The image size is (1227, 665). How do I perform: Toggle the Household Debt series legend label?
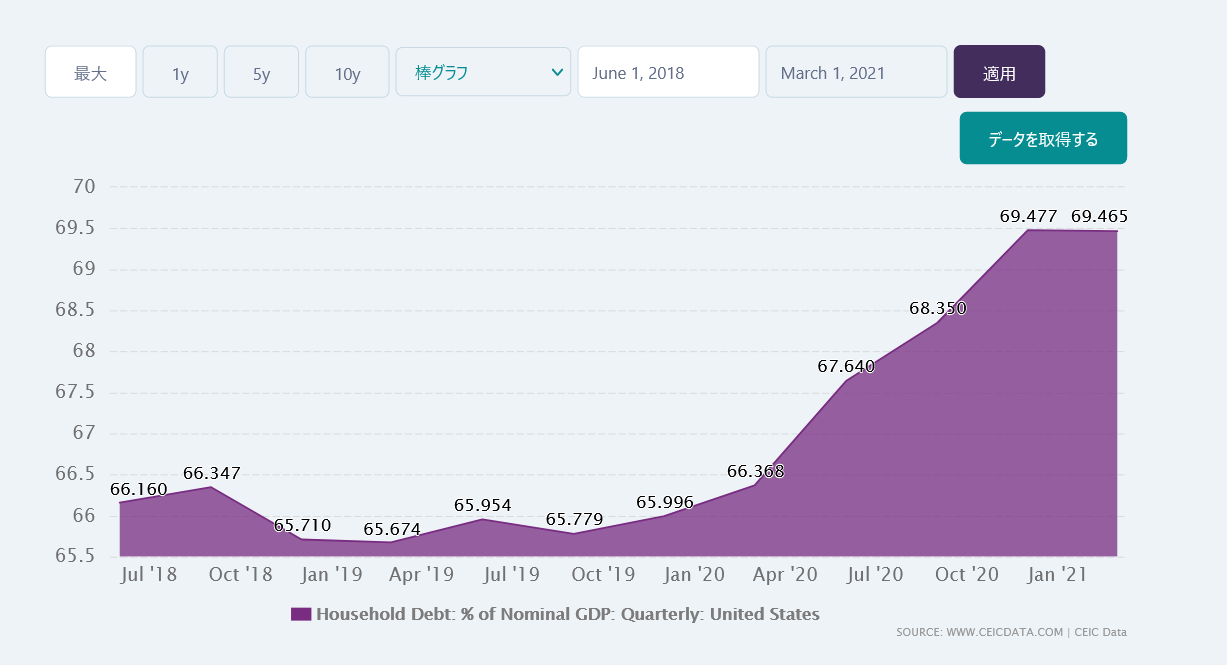(567, 614)
